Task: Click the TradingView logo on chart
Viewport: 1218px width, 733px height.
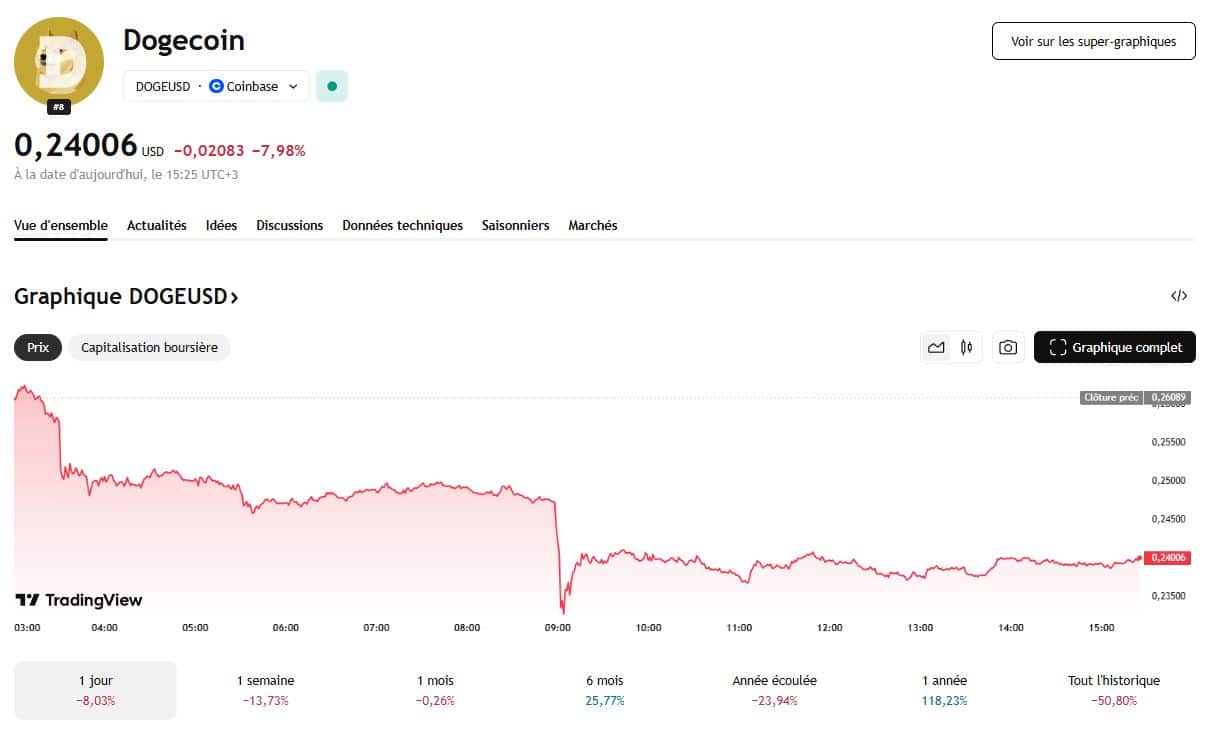Action: 79,600
